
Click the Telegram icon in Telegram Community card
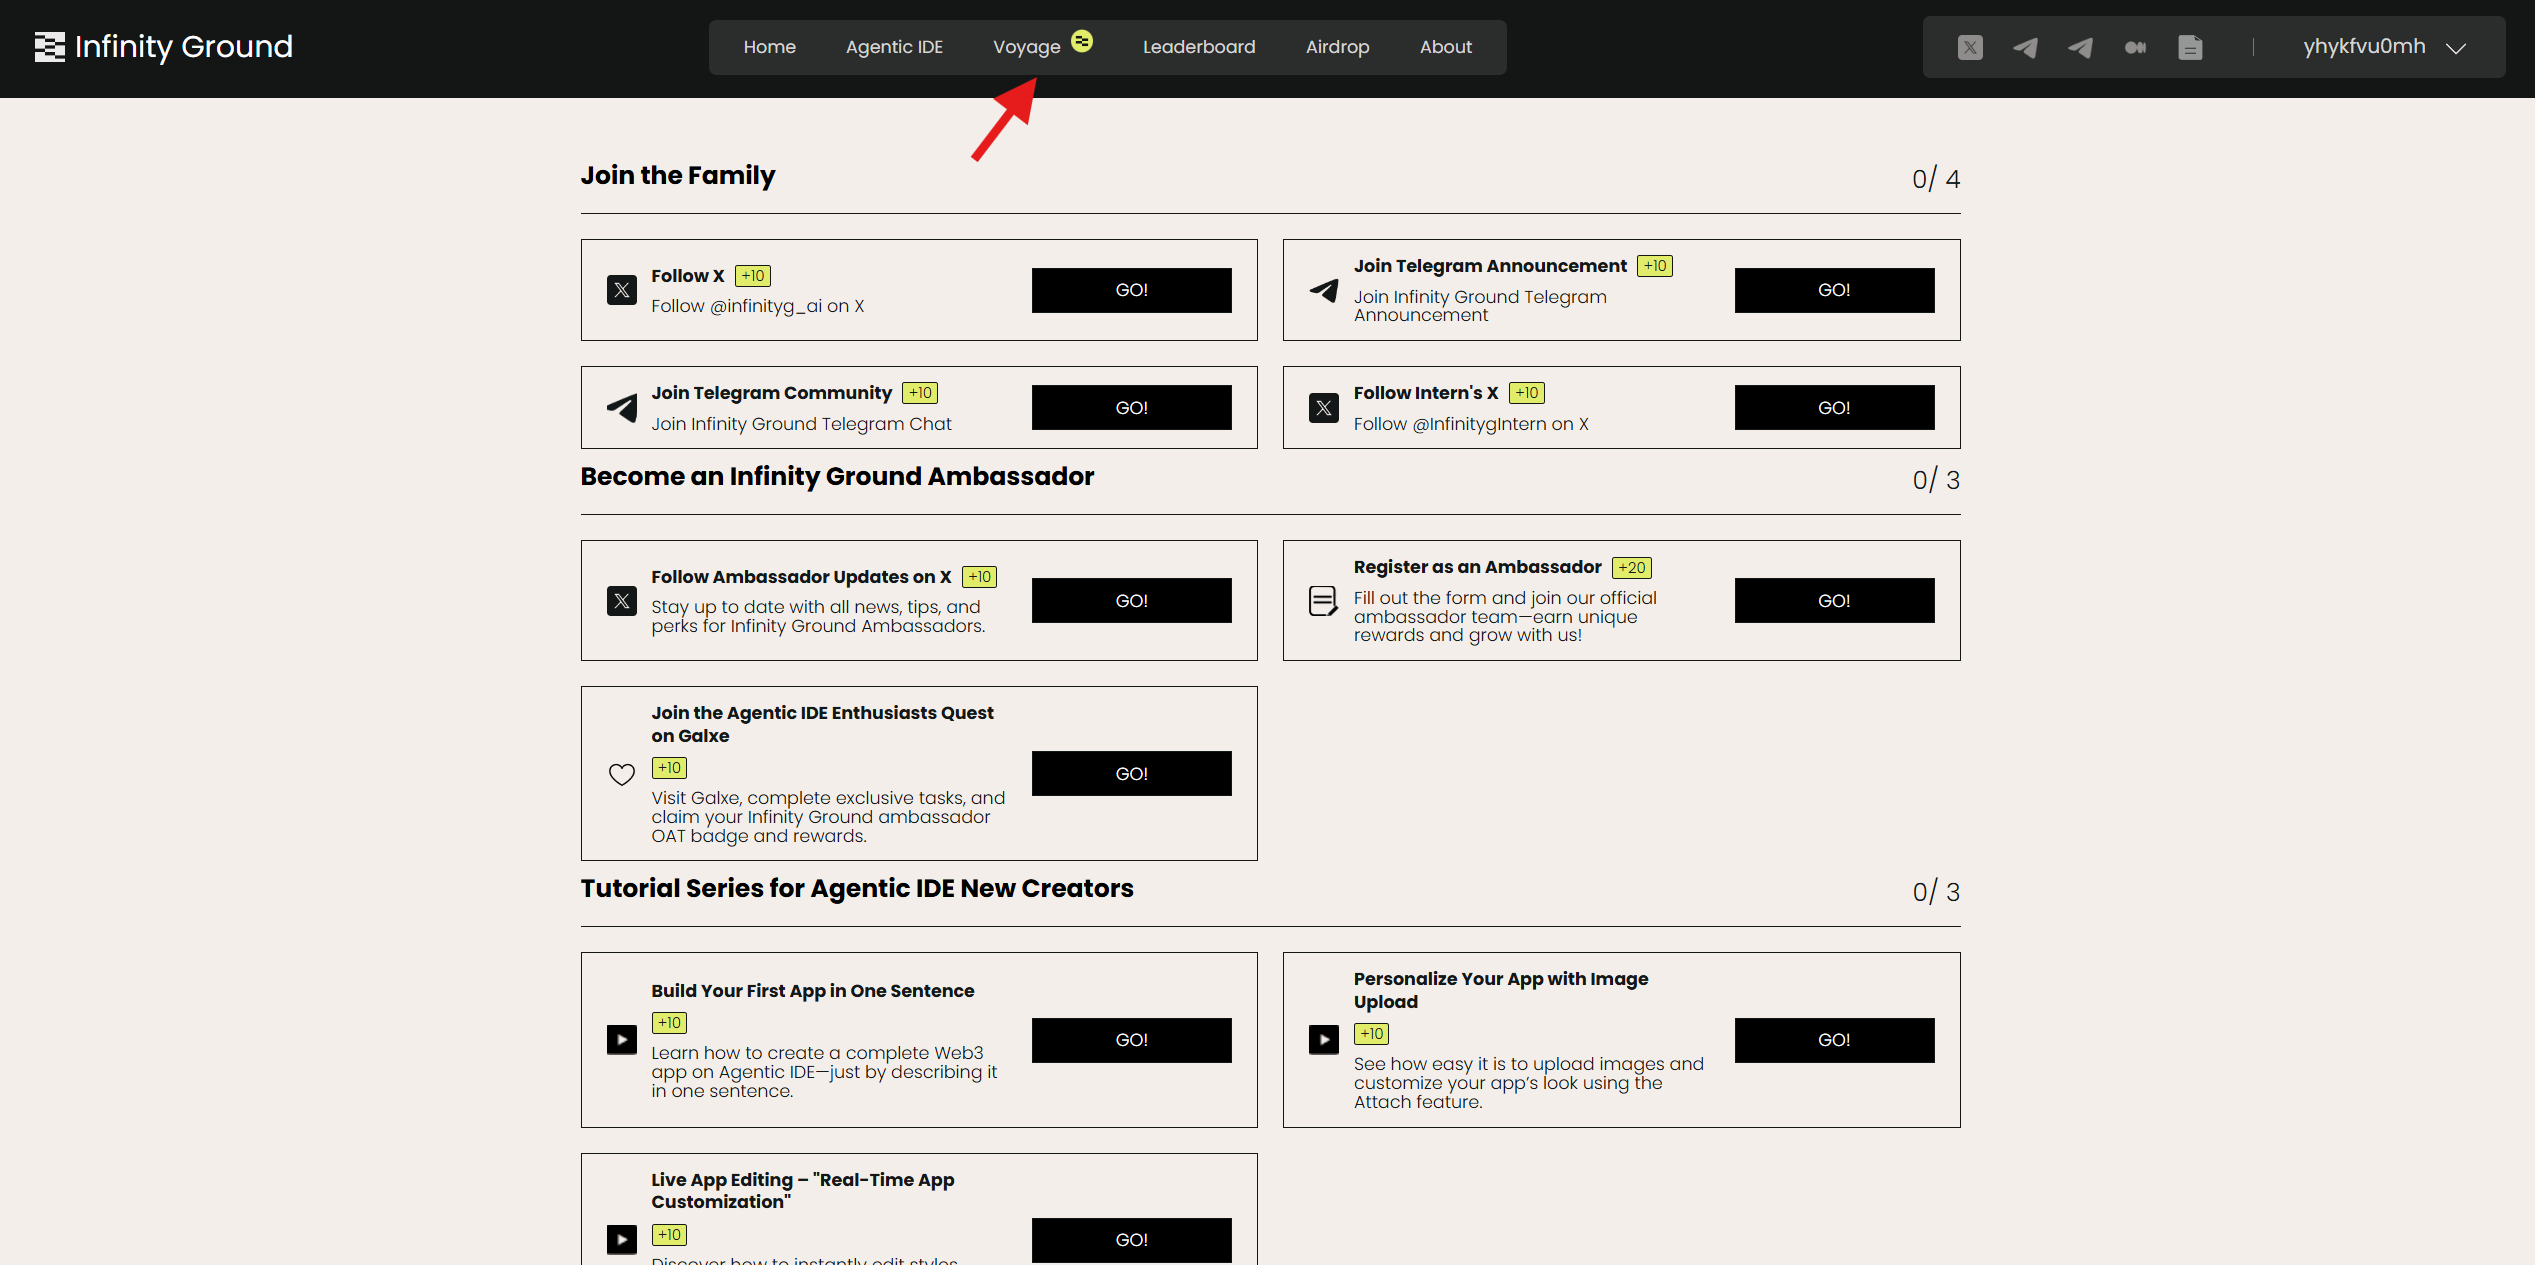pos(622,407)
